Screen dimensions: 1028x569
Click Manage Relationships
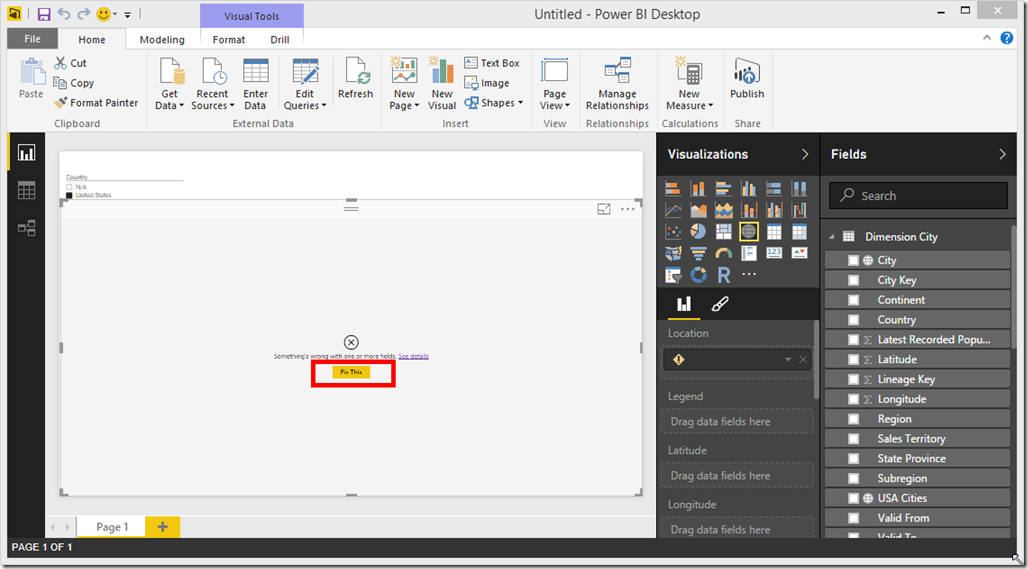618,85
